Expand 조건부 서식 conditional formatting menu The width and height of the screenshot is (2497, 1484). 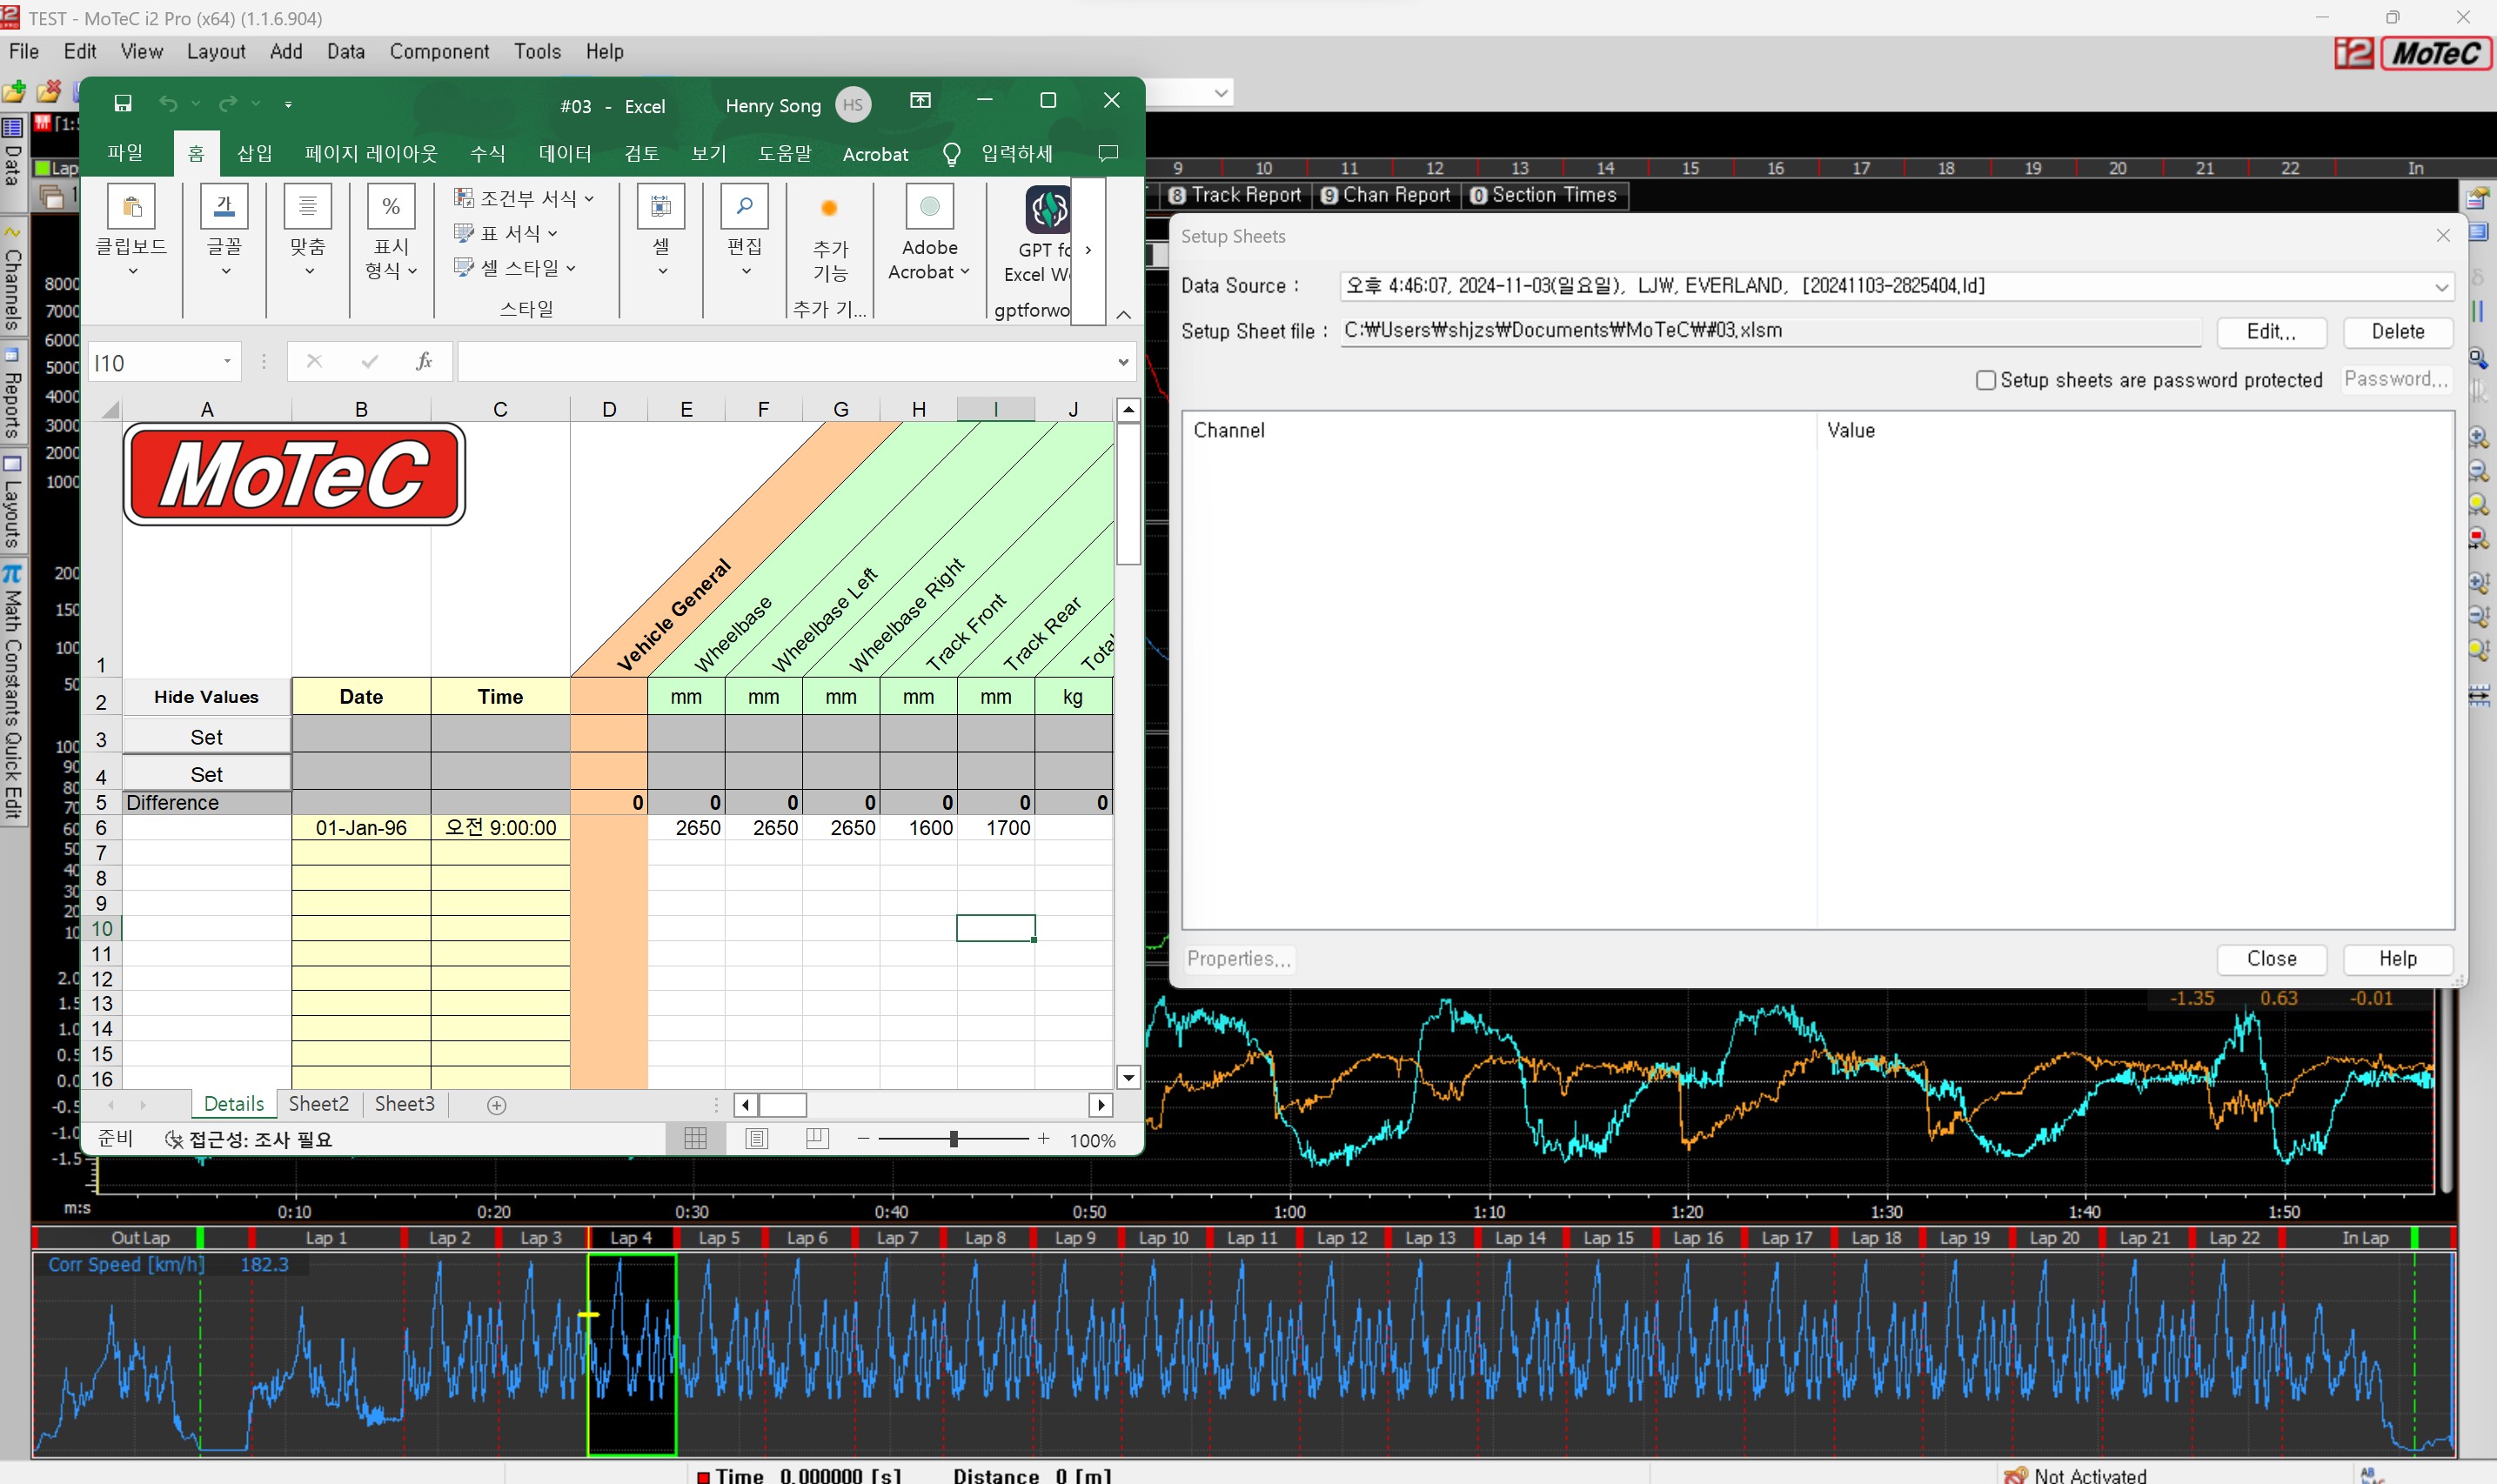click(524, 198)
